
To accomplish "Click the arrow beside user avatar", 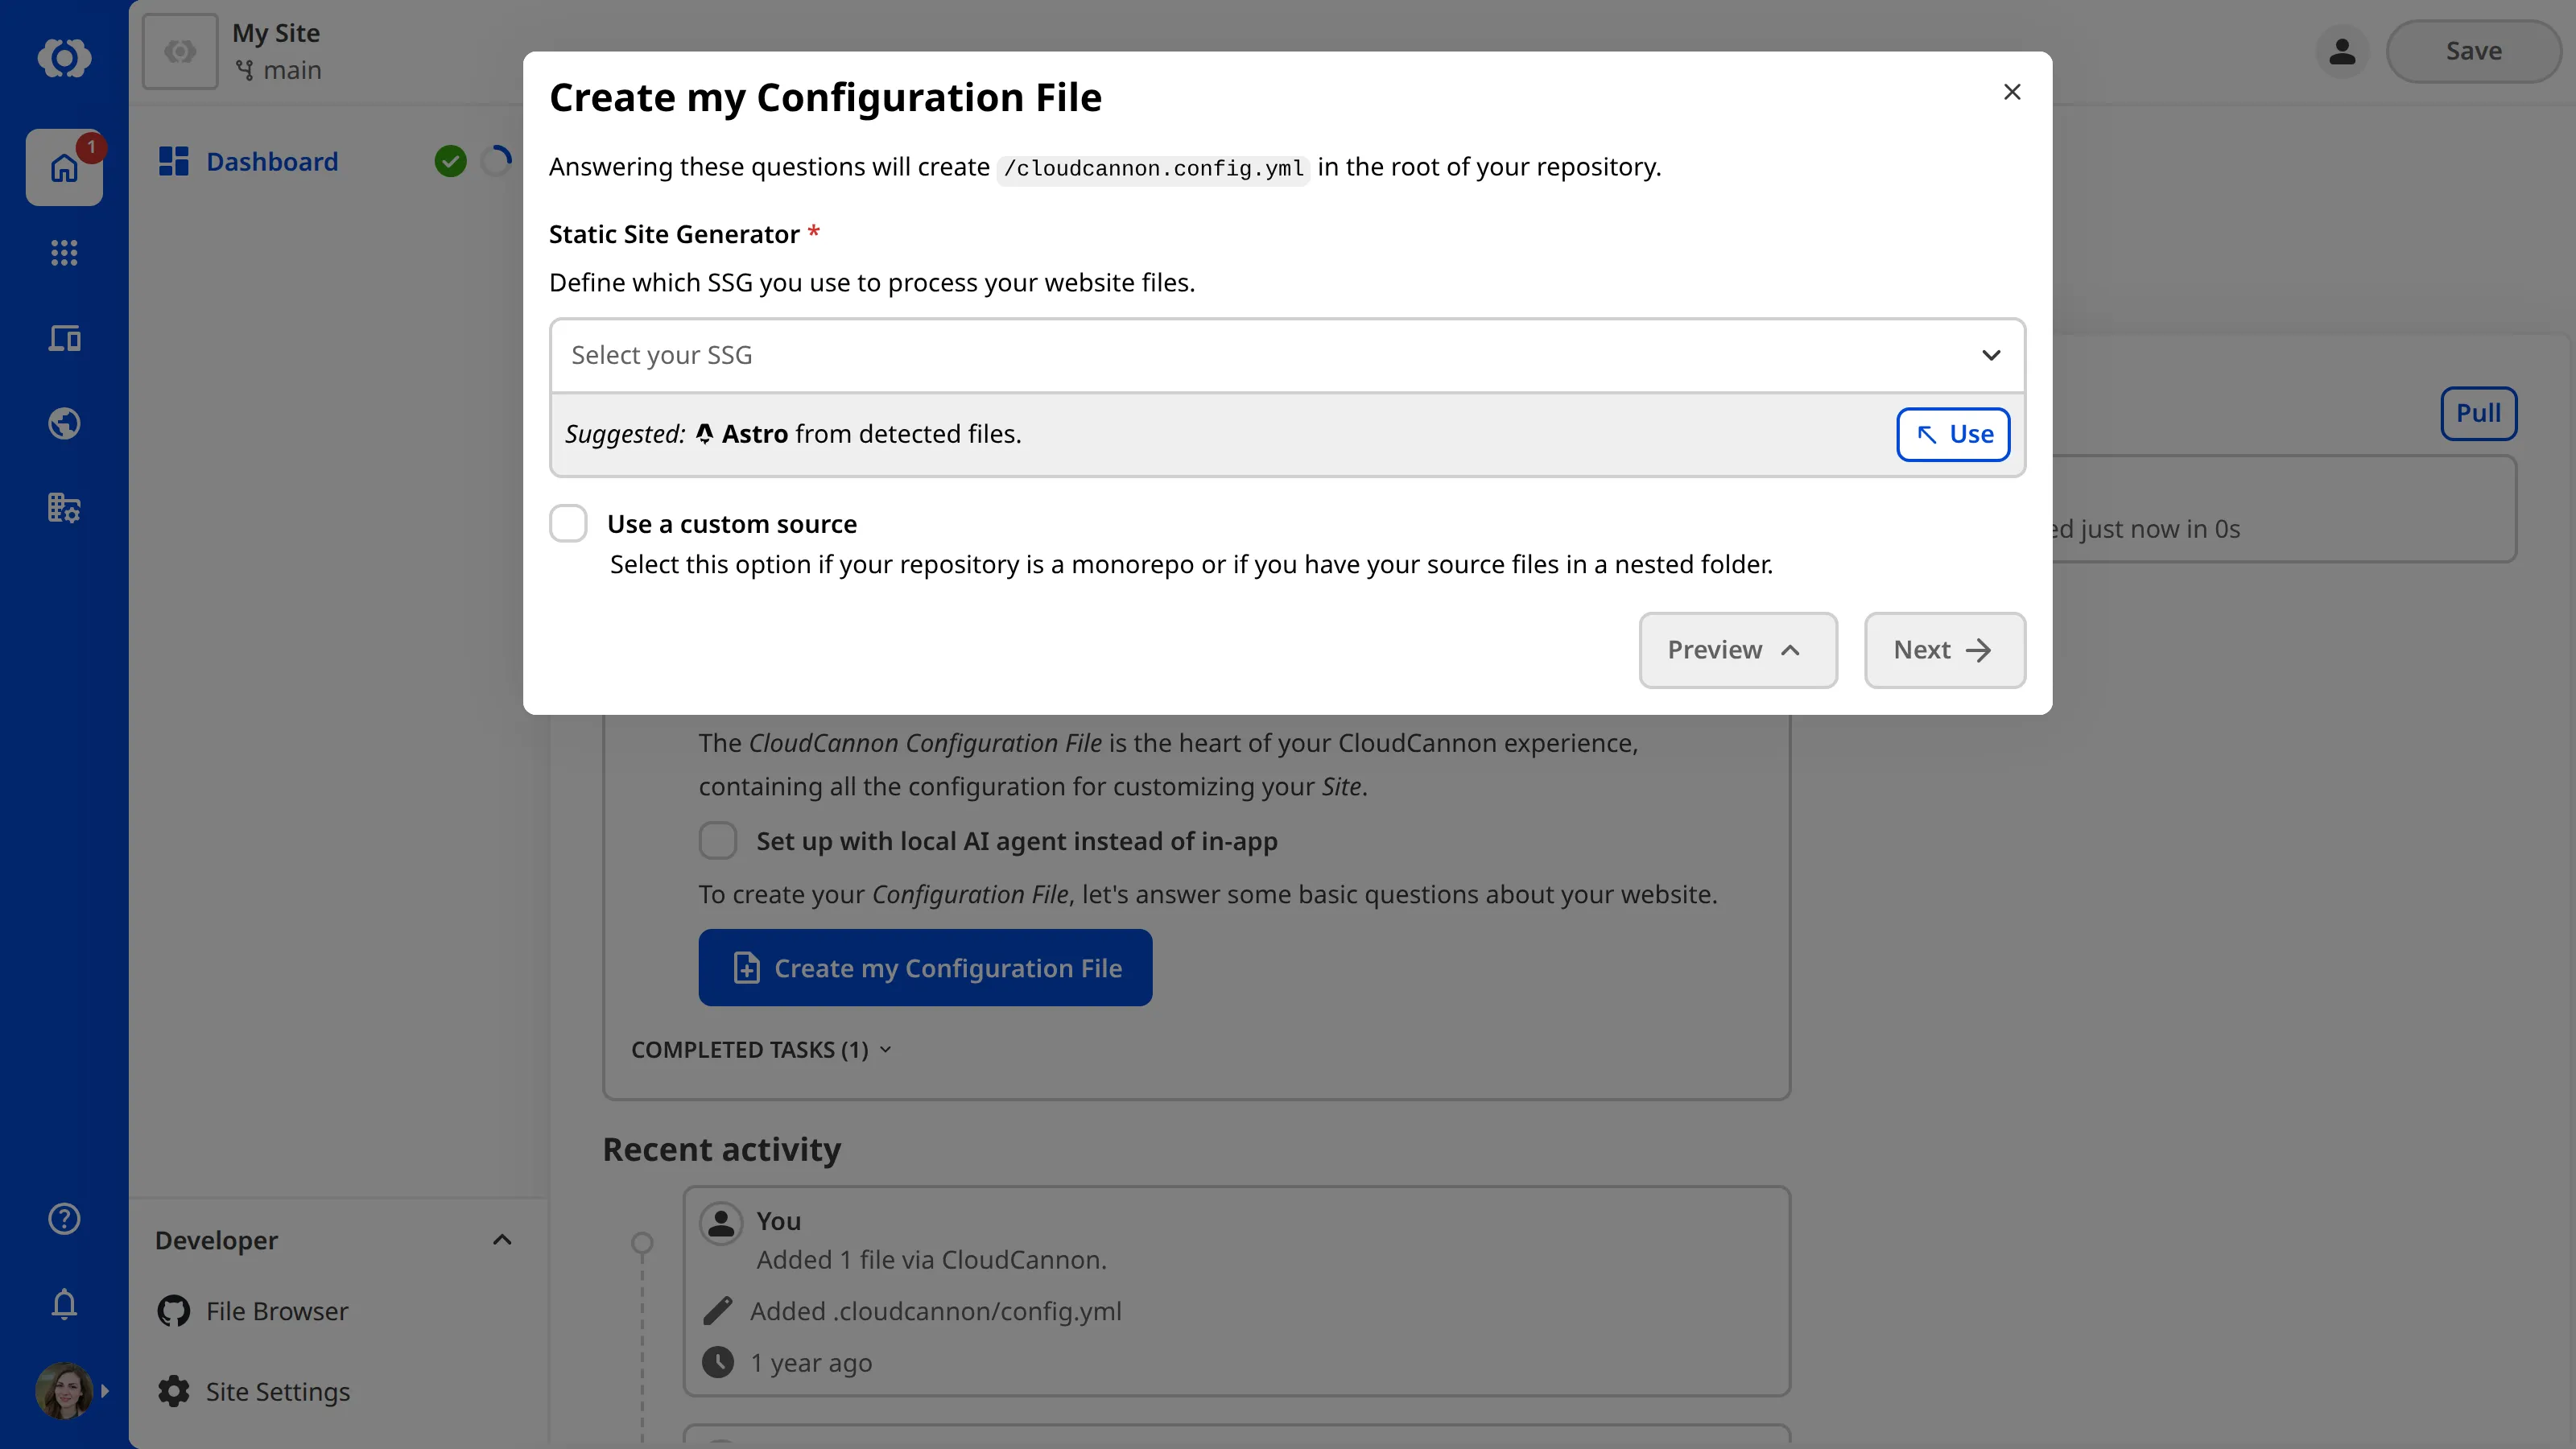I will point(105,1391).
